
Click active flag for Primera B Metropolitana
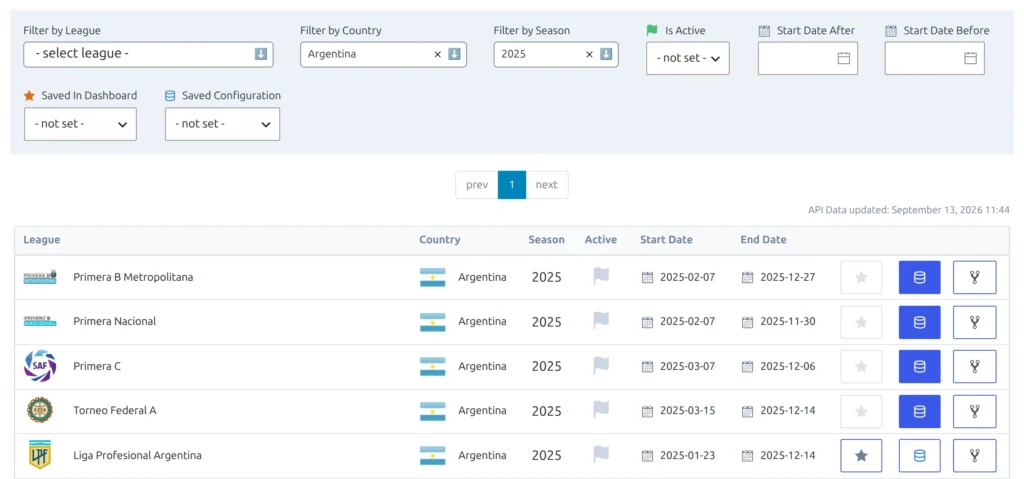(601, 276)
